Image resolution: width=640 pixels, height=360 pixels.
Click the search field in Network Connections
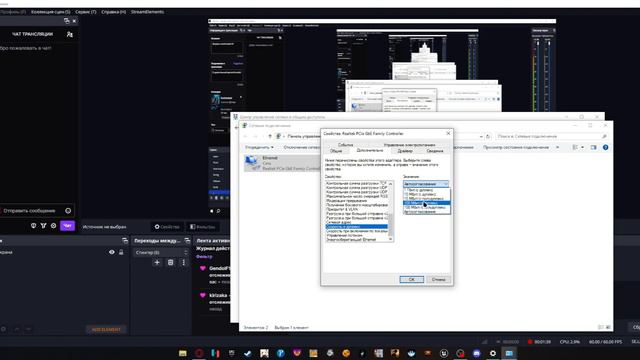coord(551,136)
